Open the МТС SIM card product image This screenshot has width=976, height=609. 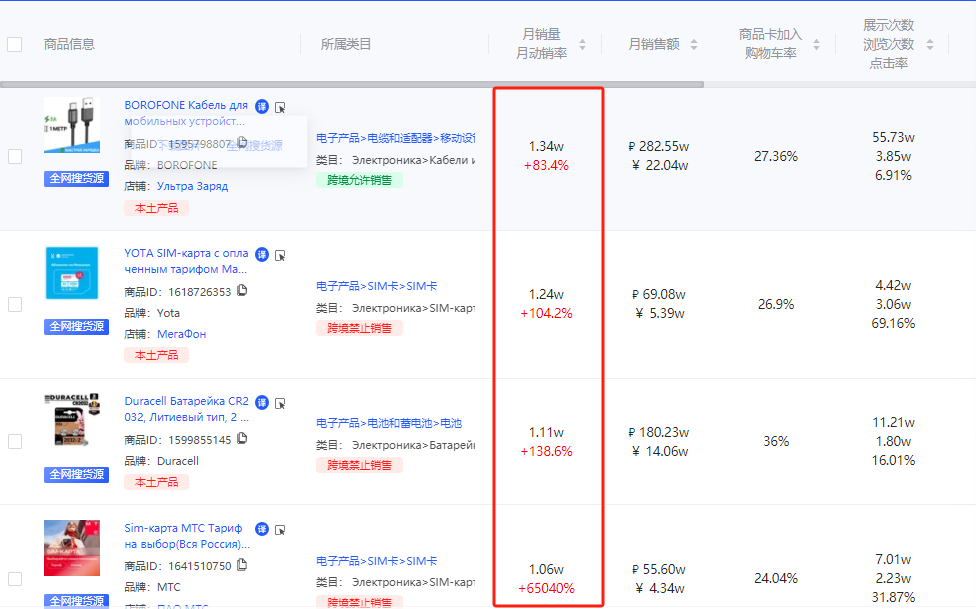pyautogui.click(x=72, y=548)
